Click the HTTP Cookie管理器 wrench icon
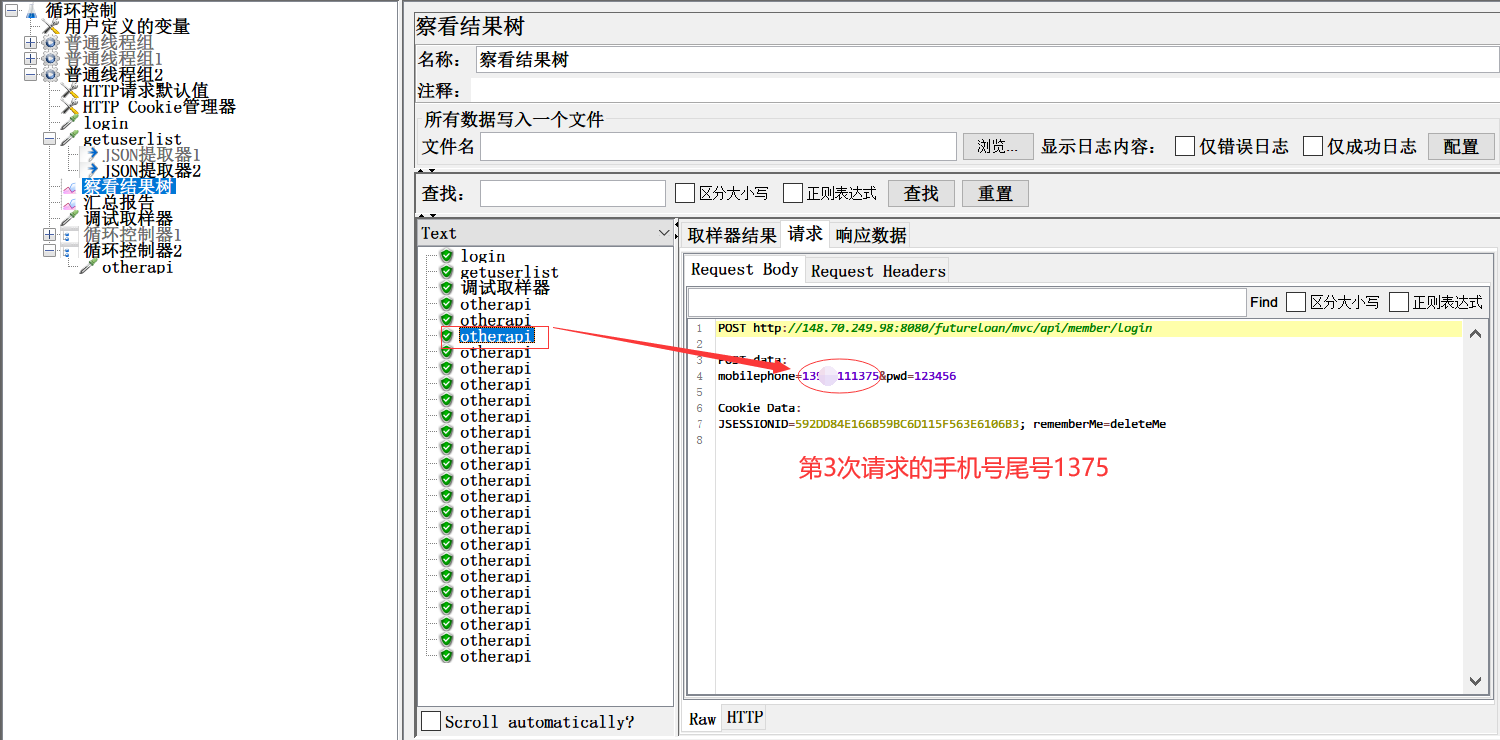1500x740 pixels. [x=69, y=107]
